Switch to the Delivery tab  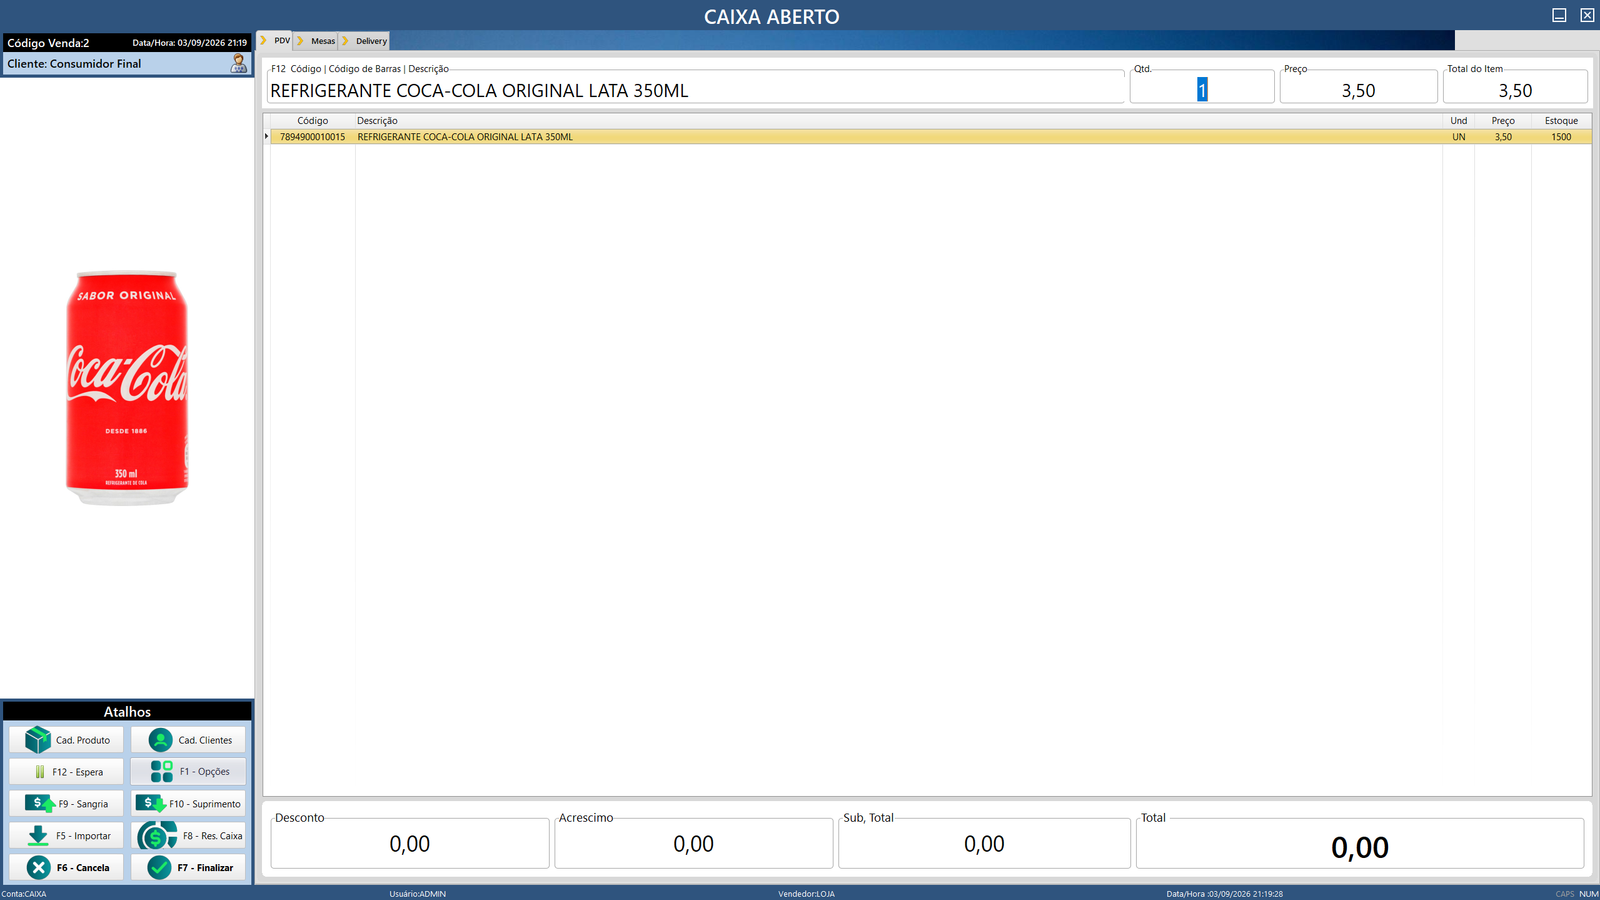pos(365,41)
